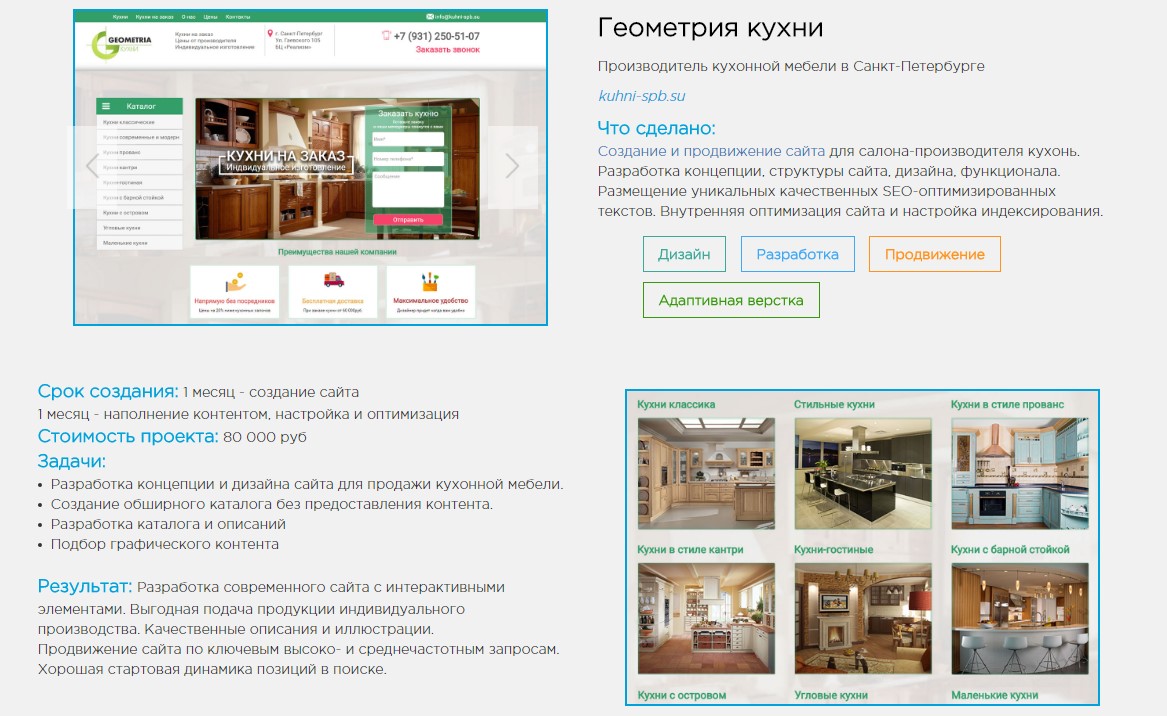Viewport: 1167px width, 716px height.
Task: Click Кухни с островом label in gallery preview
Action: click(682, 695)
